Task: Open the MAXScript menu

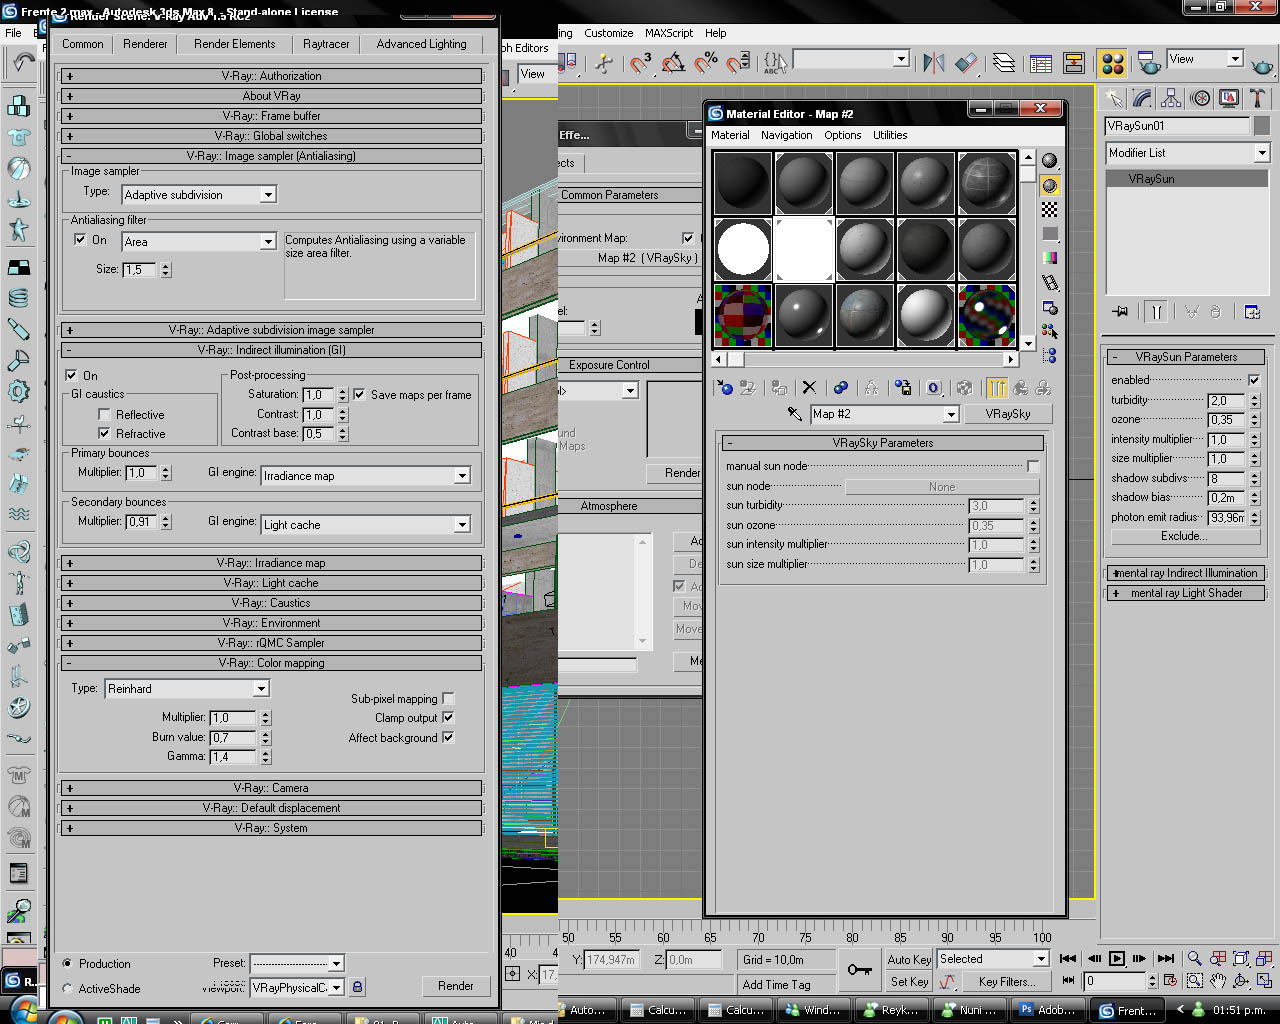Action: (x=669, y=33)
